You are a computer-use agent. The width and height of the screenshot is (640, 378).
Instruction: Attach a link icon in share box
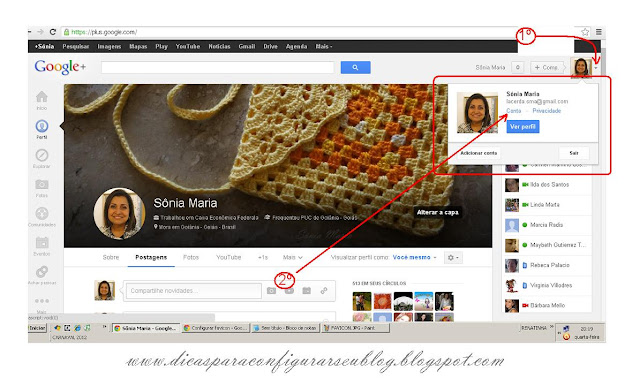(x=324, y=291)
